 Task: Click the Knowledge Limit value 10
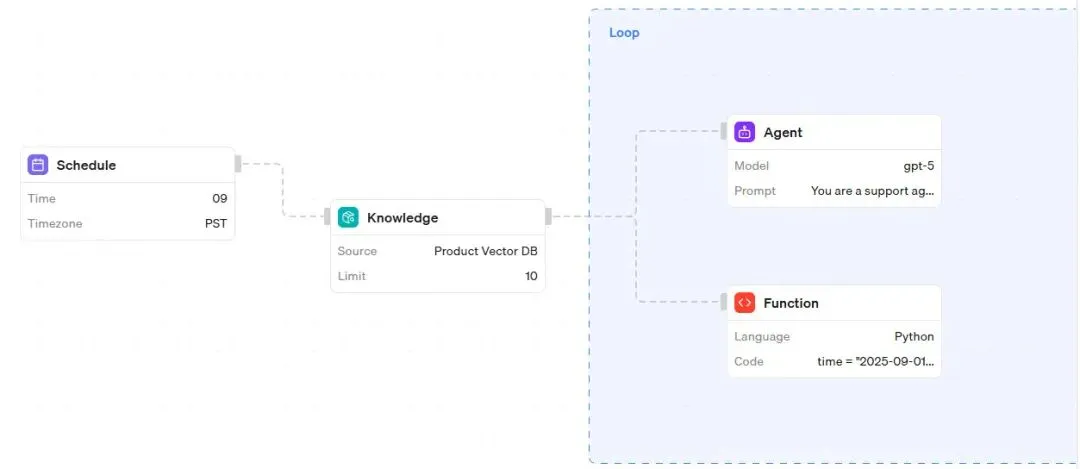point(531,276)
